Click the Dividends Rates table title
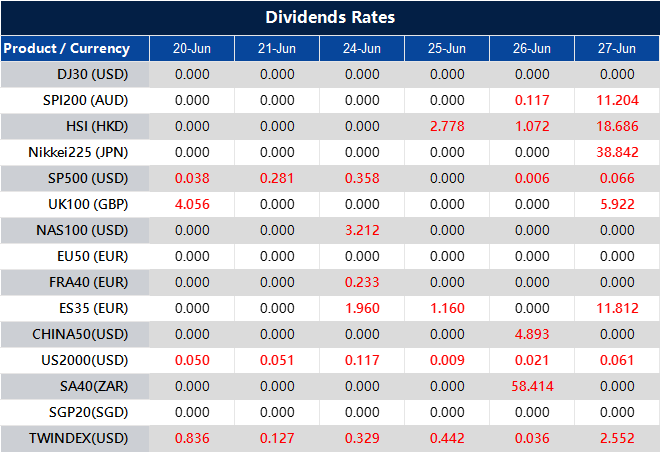This screenshot has height=452, width=660. click(x=330, y=18)
